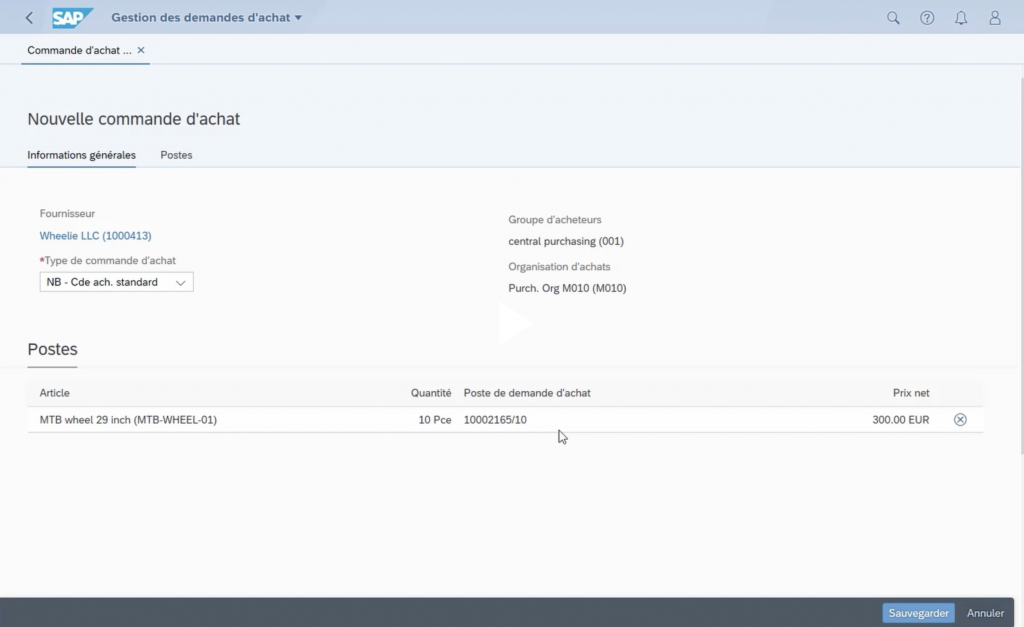The image size is (1024, 627).
Task: Open the search magnifier icon
Action: [893, 18]
